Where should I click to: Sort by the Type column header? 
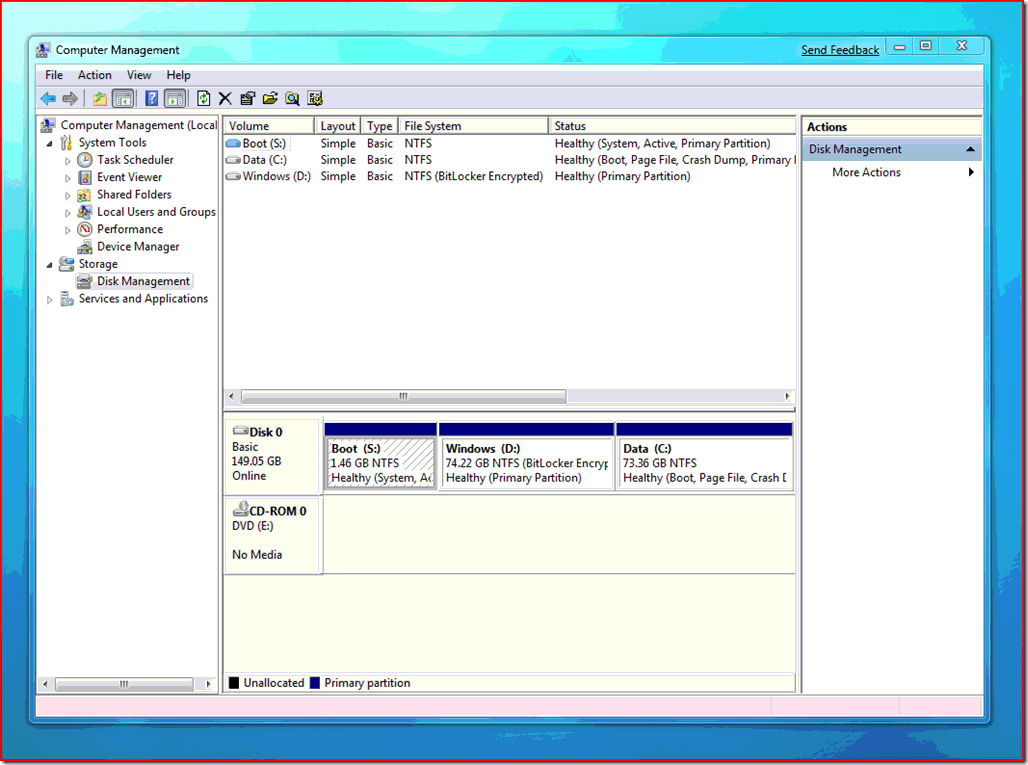(380, 126)
